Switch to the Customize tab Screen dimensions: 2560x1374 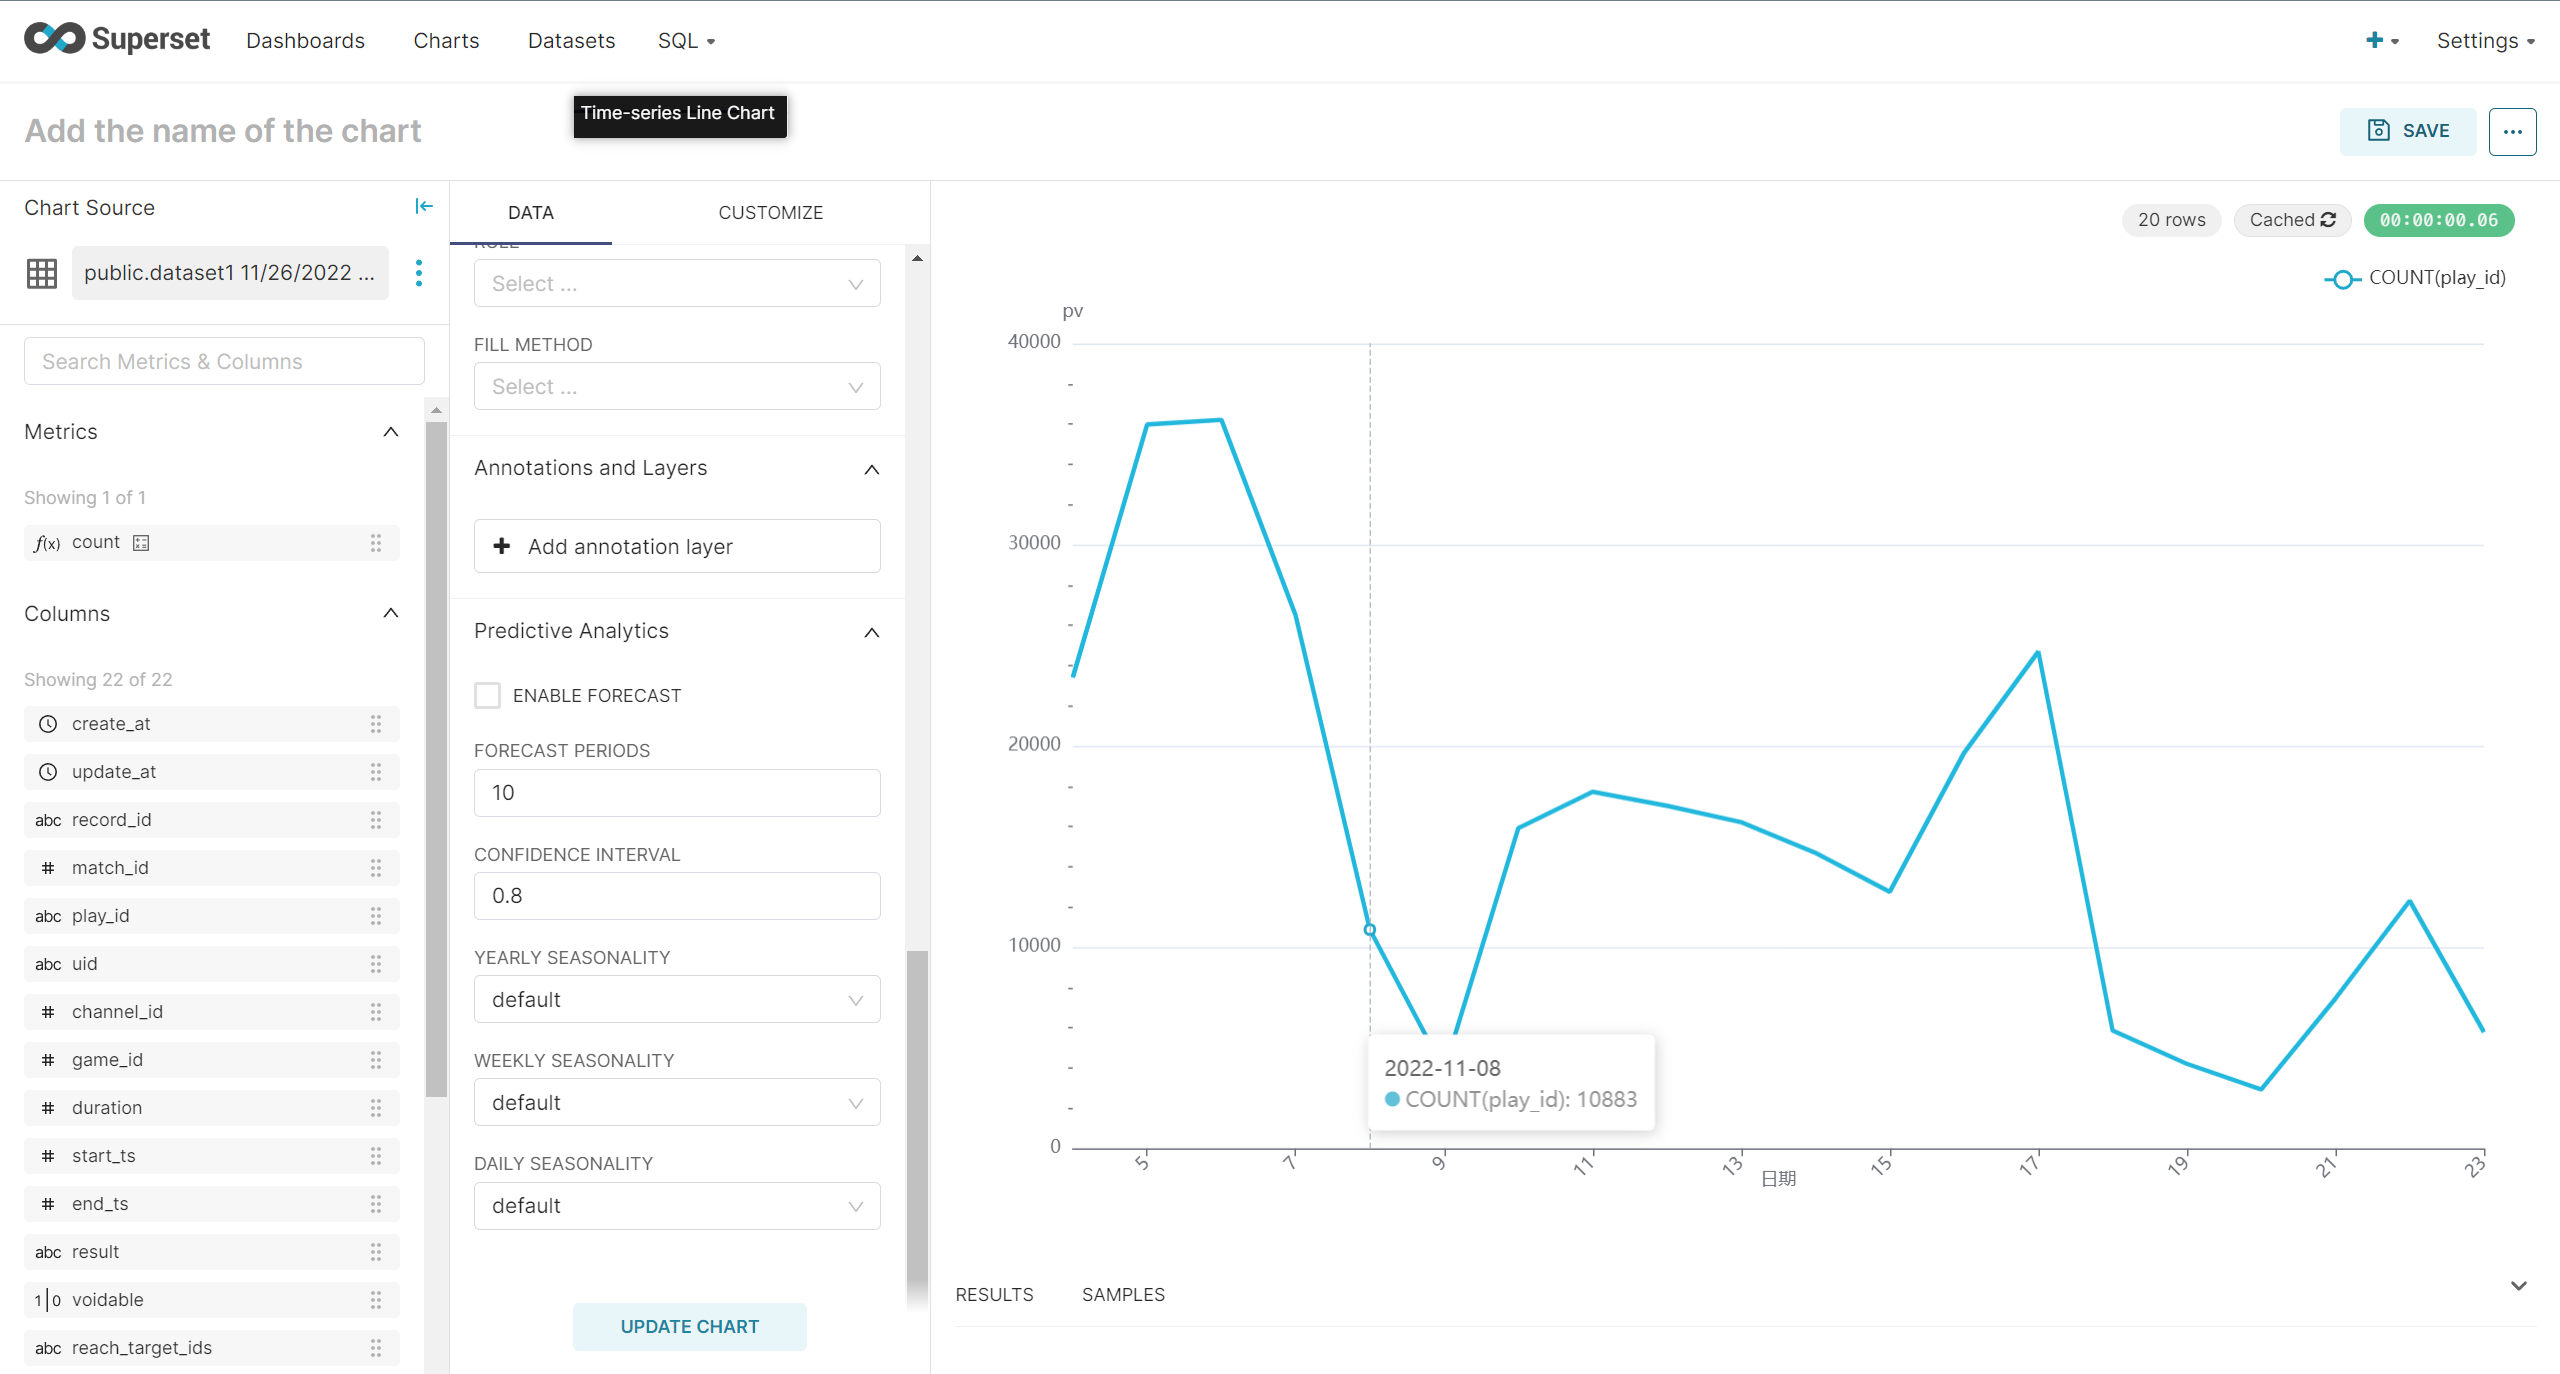click(770, 212)
